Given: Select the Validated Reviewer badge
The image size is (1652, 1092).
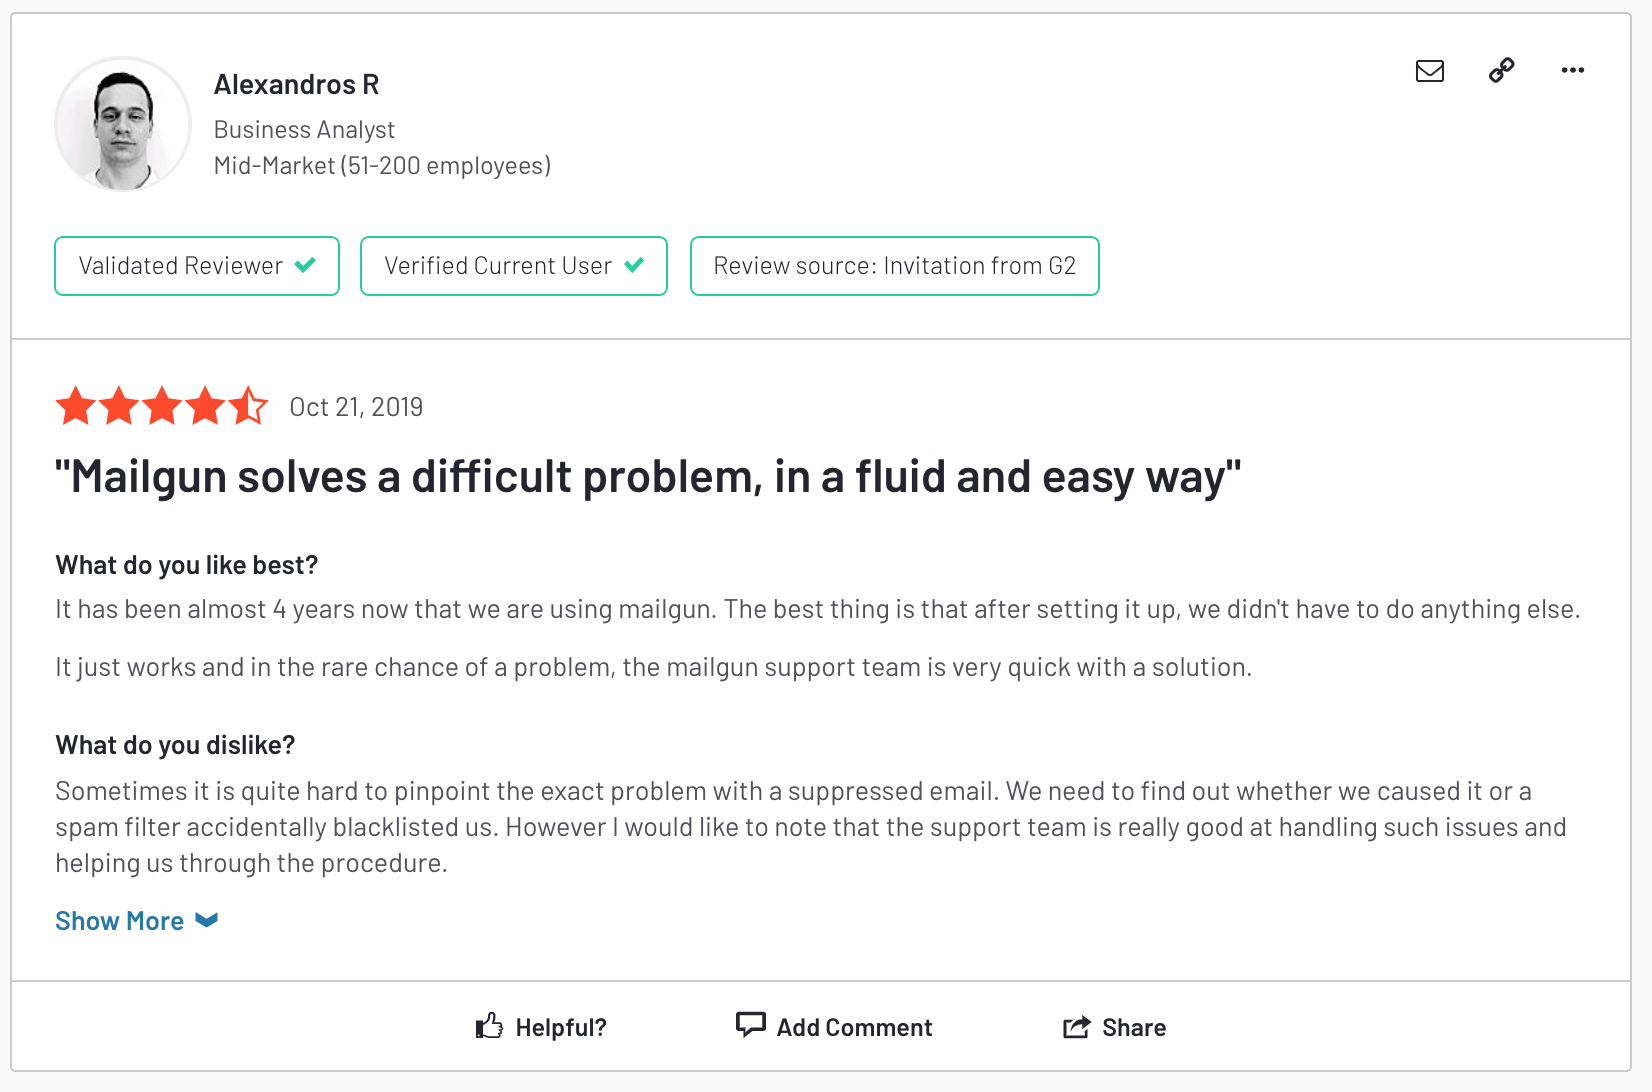Looking at the screenshot, I should point(197,266).
